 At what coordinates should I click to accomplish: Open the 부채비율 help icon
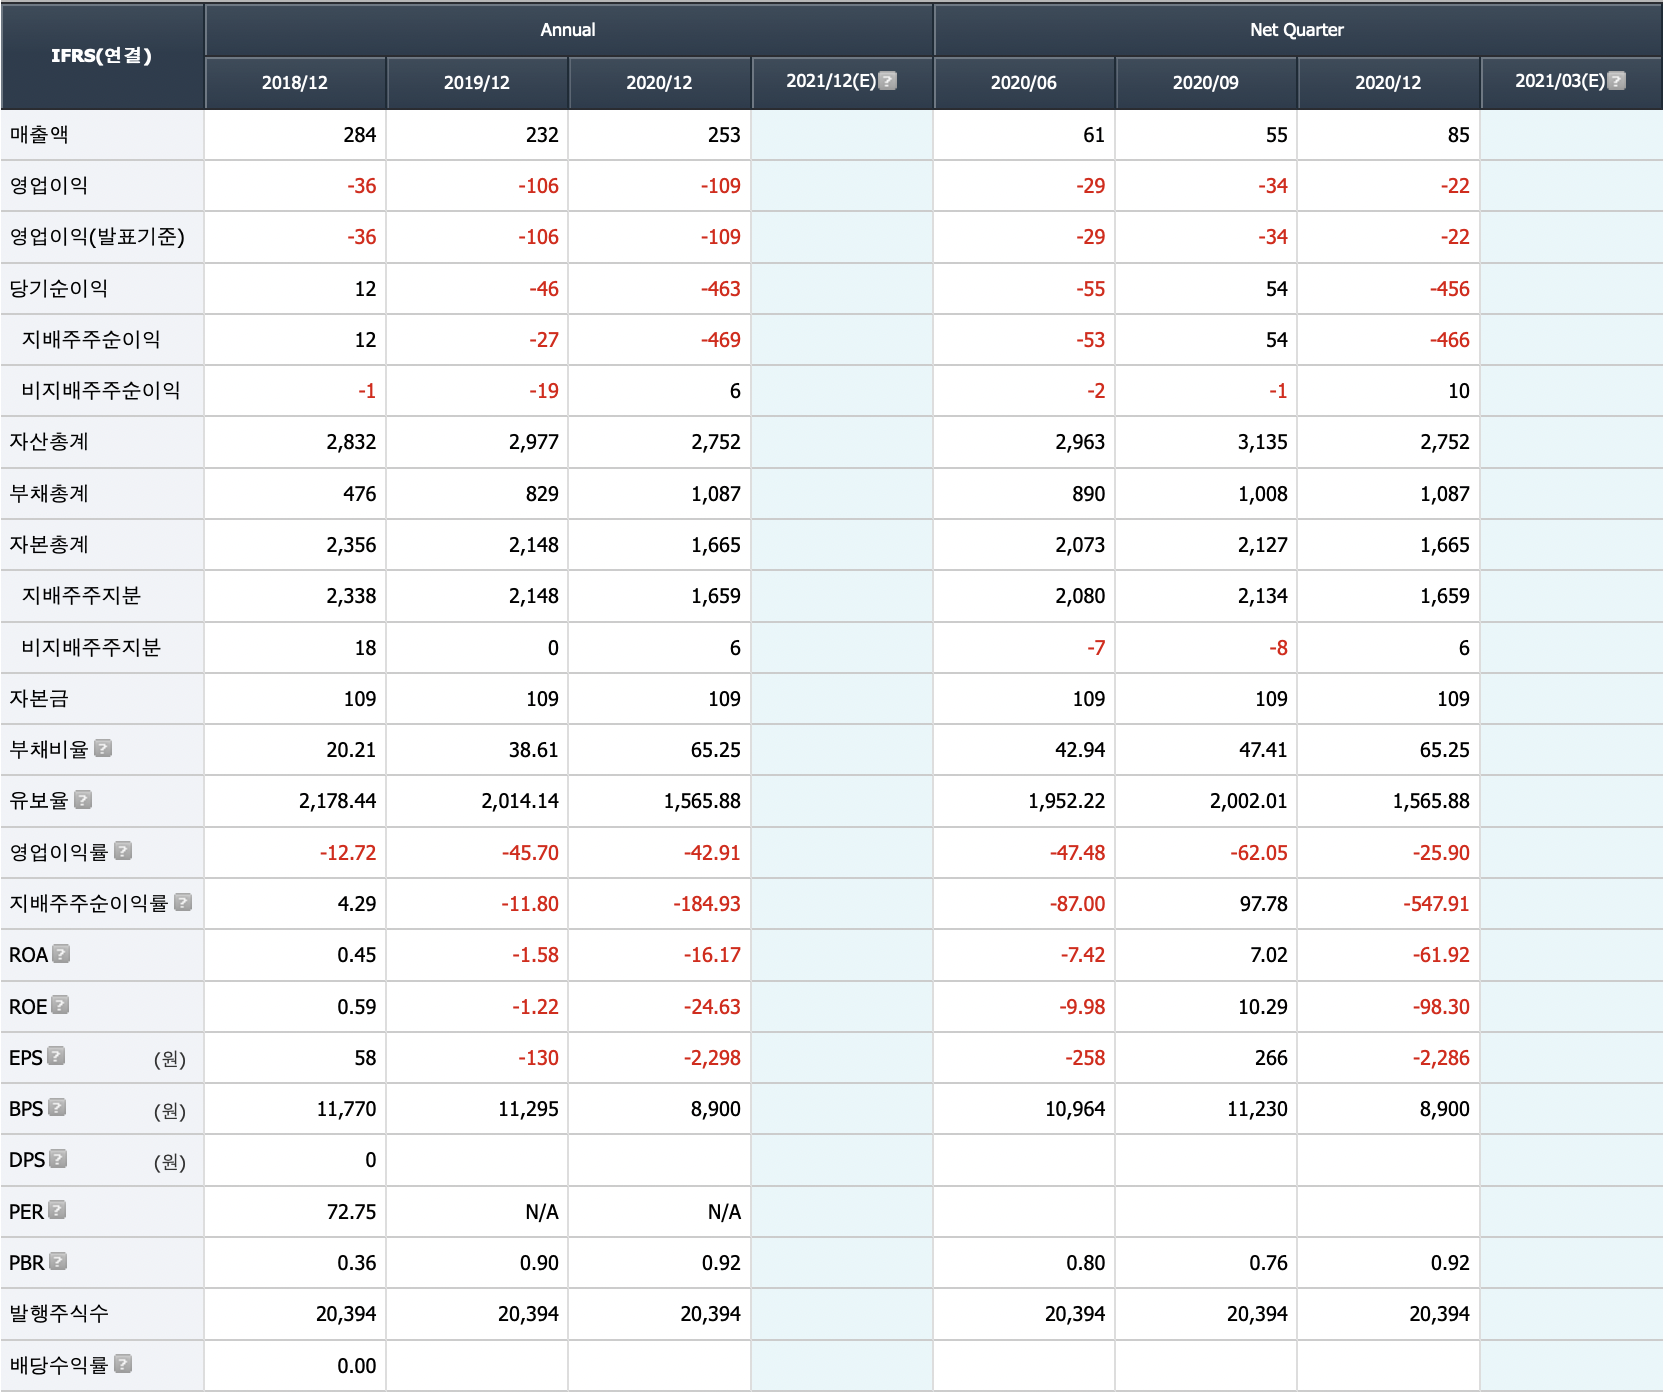[102, 748]
